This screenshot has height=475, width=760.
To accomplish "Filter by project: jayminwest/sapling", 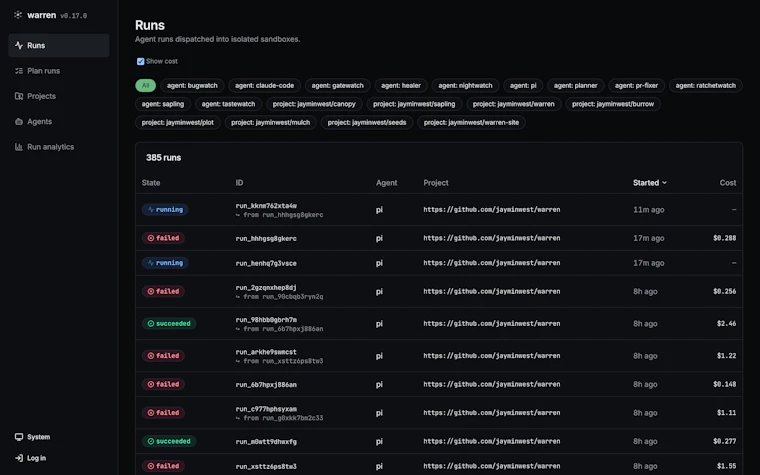I will click(x=414, y=104).
